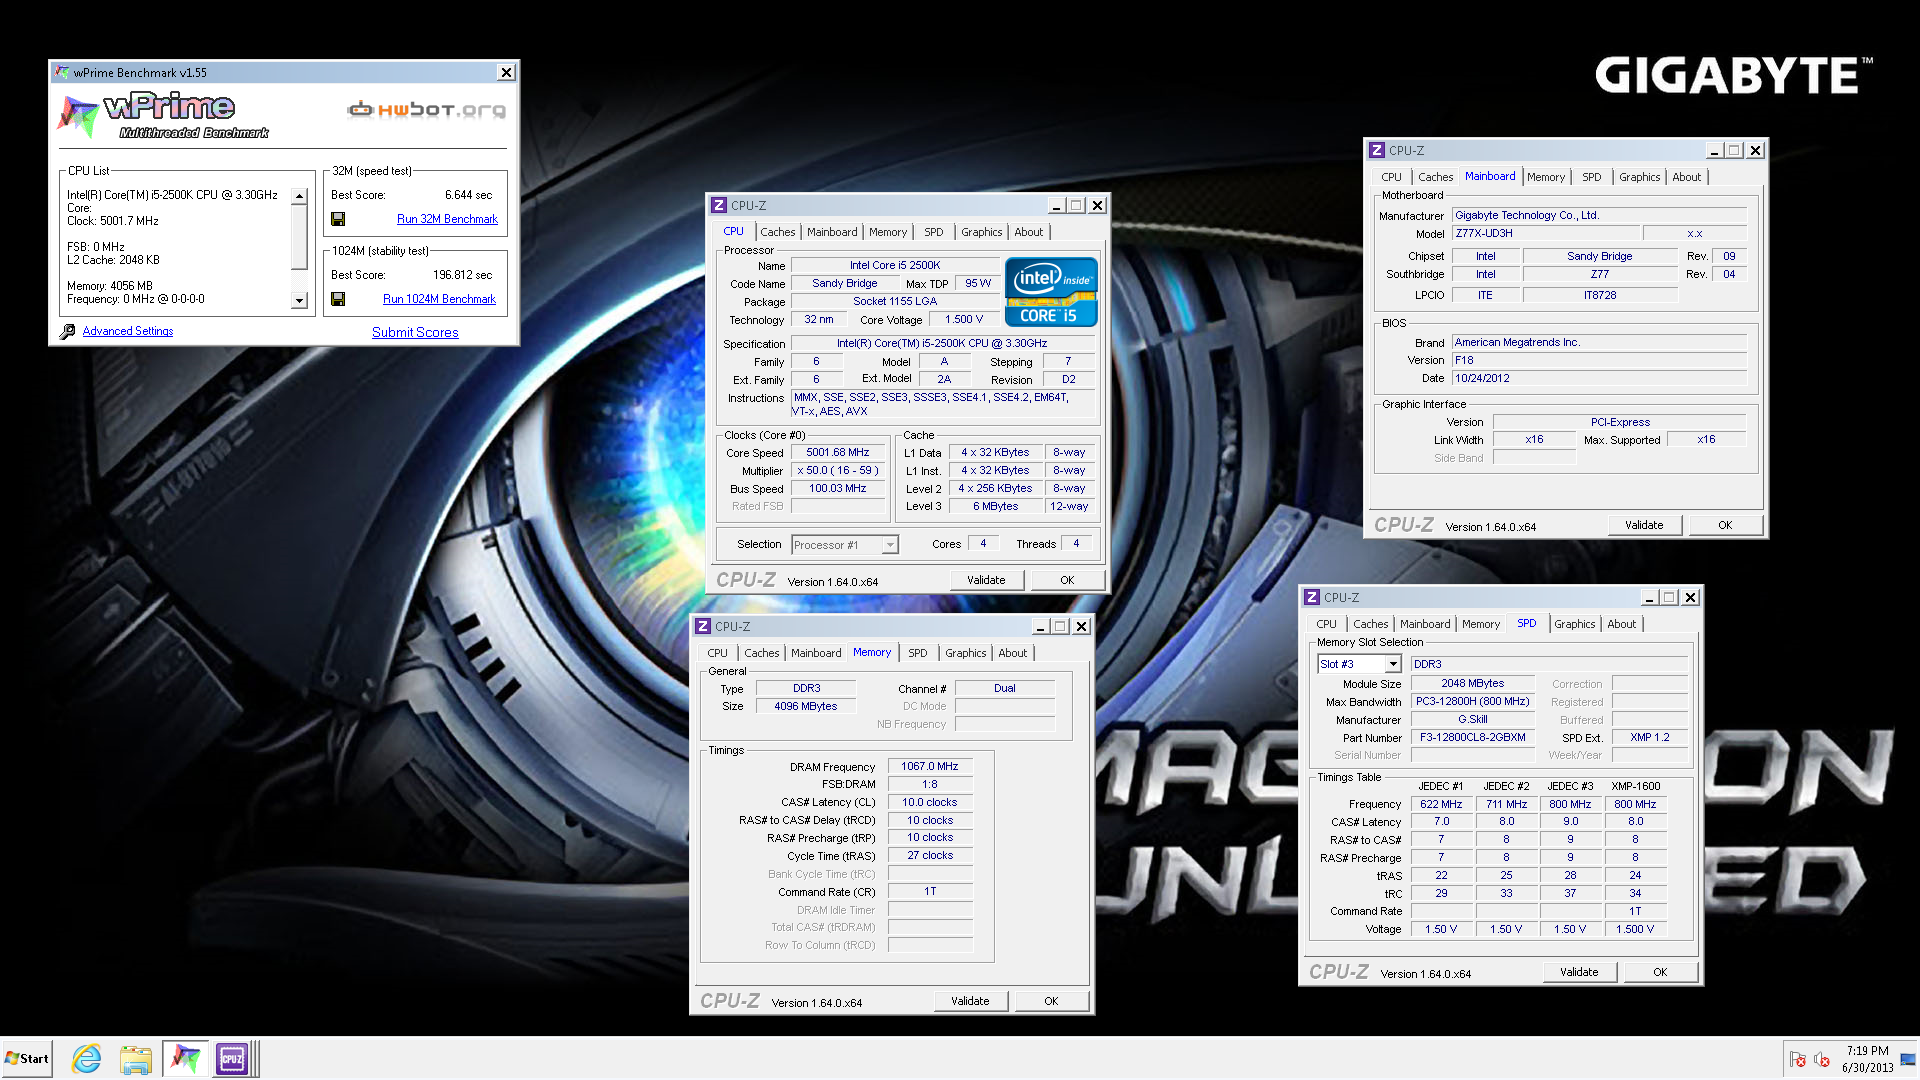The image size is (1920, 1080).
Task: Click the CAS# Latency 10.0 clocks field
Action: [930, 803]
